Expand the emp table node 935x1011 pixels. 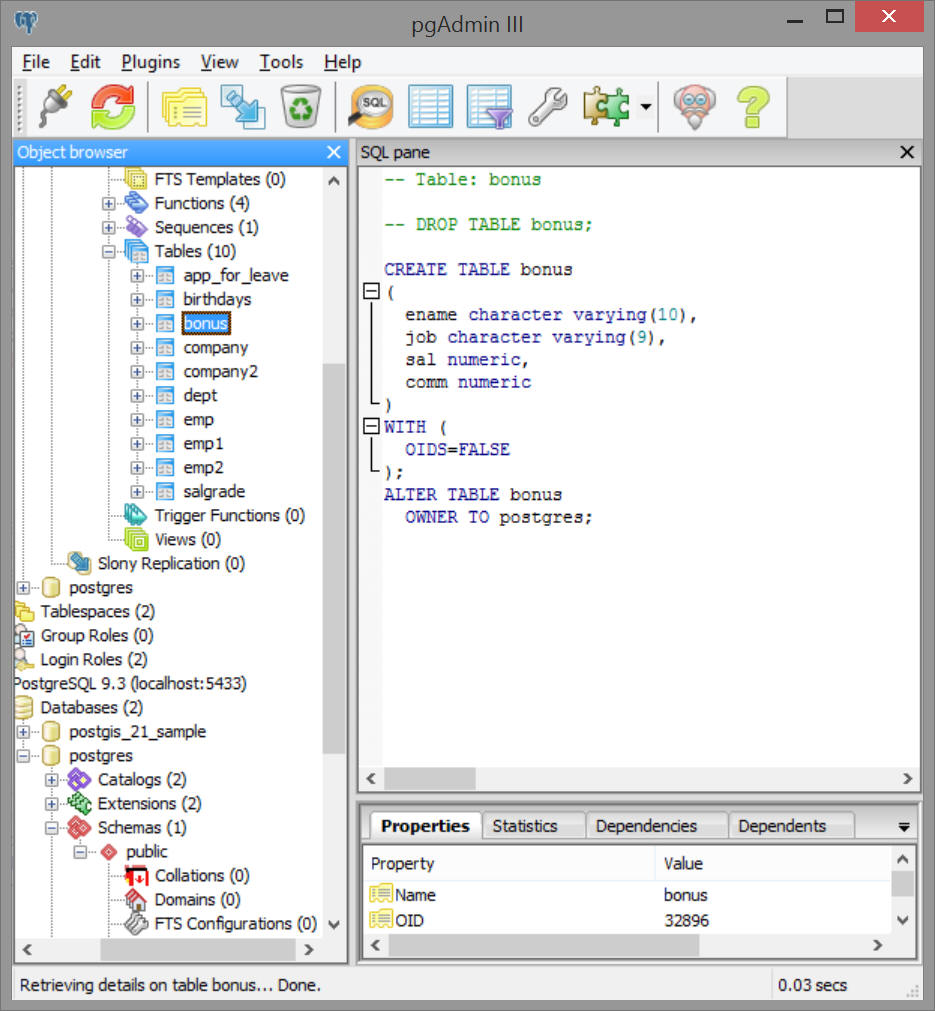click(137, 420)
